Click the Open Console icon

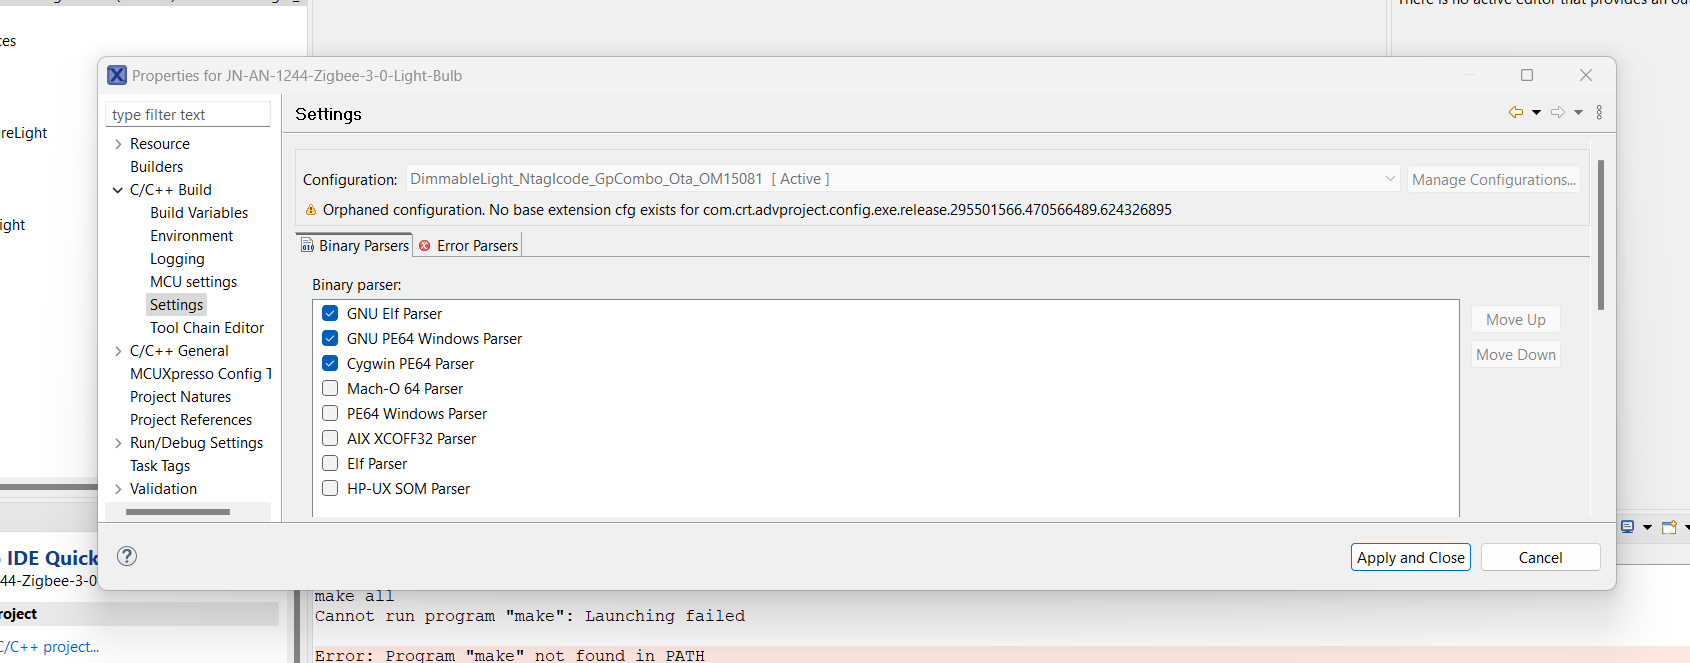pos(1669,527)
